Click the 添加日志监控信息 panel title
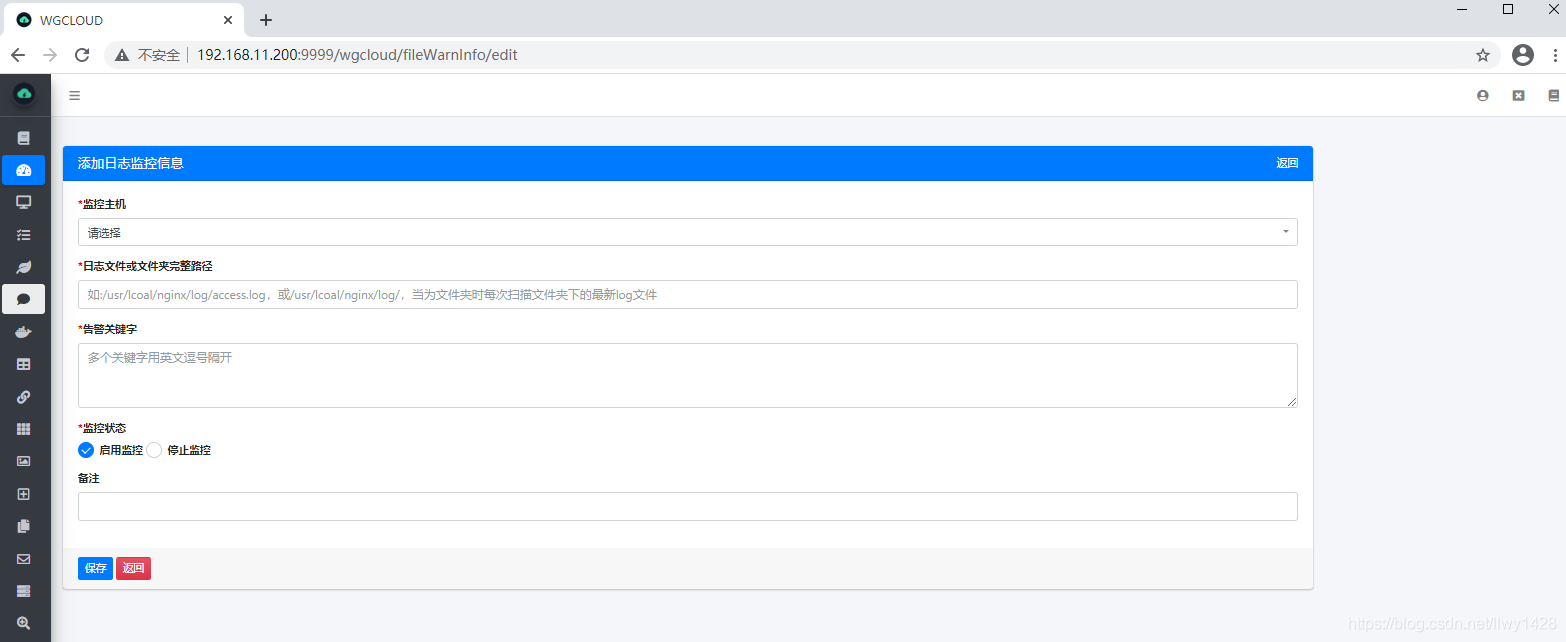The height and width of the screenshot is (642, 1566). click(x=131, y=163)
